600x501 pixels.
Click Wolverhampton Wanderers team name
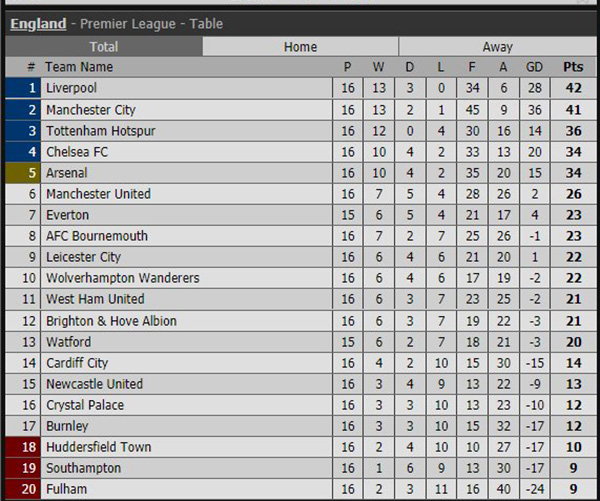tap(123, 278)
